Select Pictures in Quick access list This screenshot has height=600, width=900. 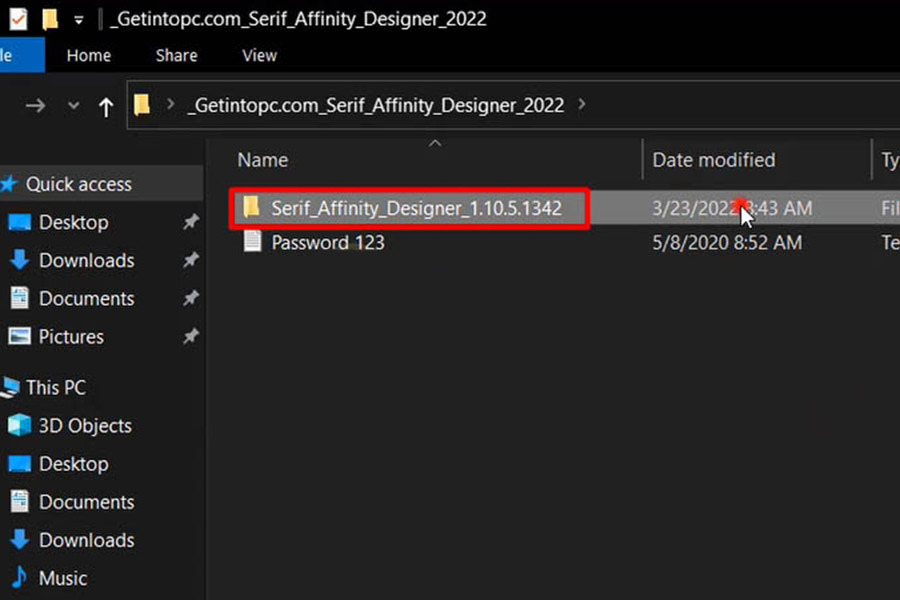click(x=70, y=336)
